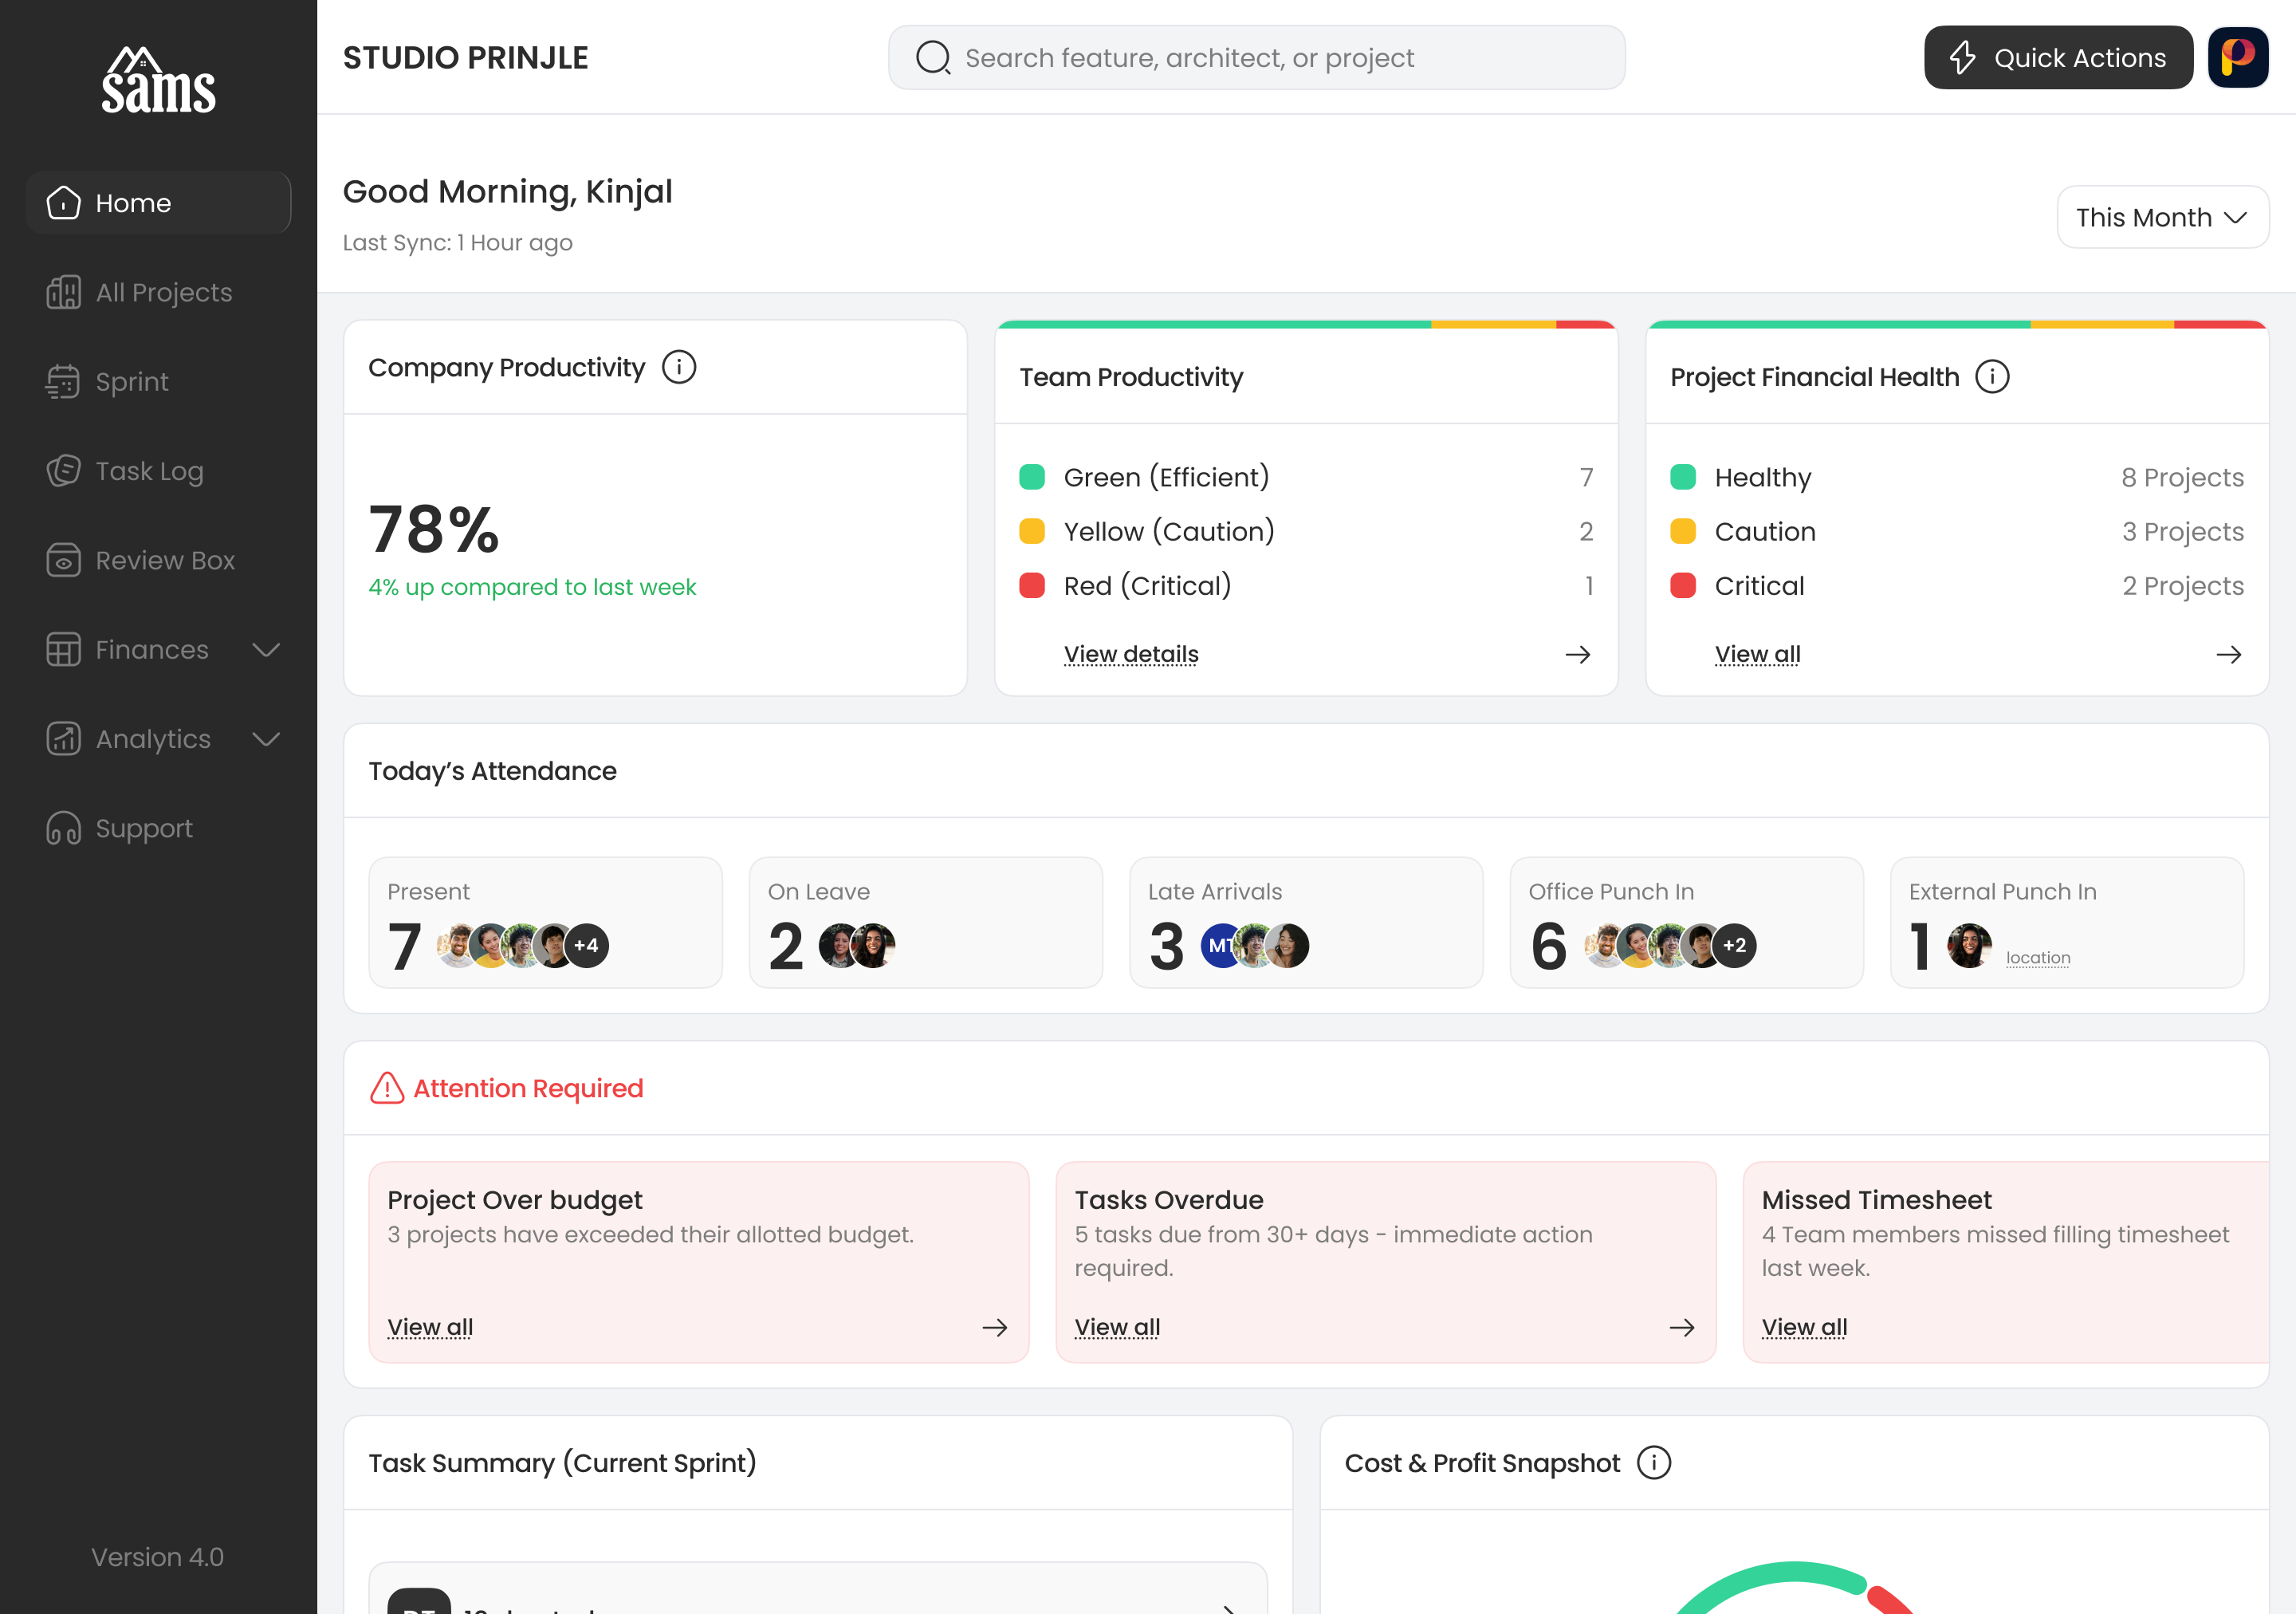Expand the Analytics sidebar submenu
The image size is (2296, 1614).
[x=266, y=739]
